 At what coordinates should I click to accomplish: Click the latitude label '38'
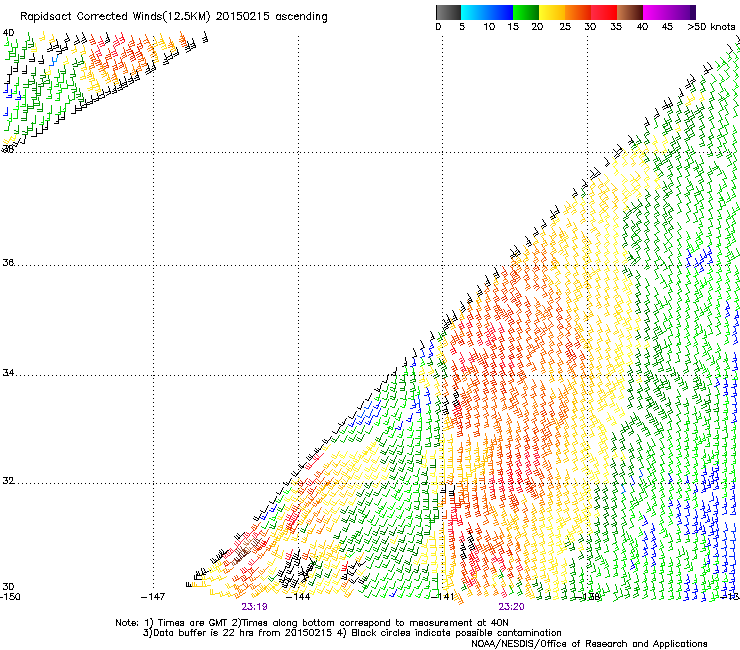8,149
